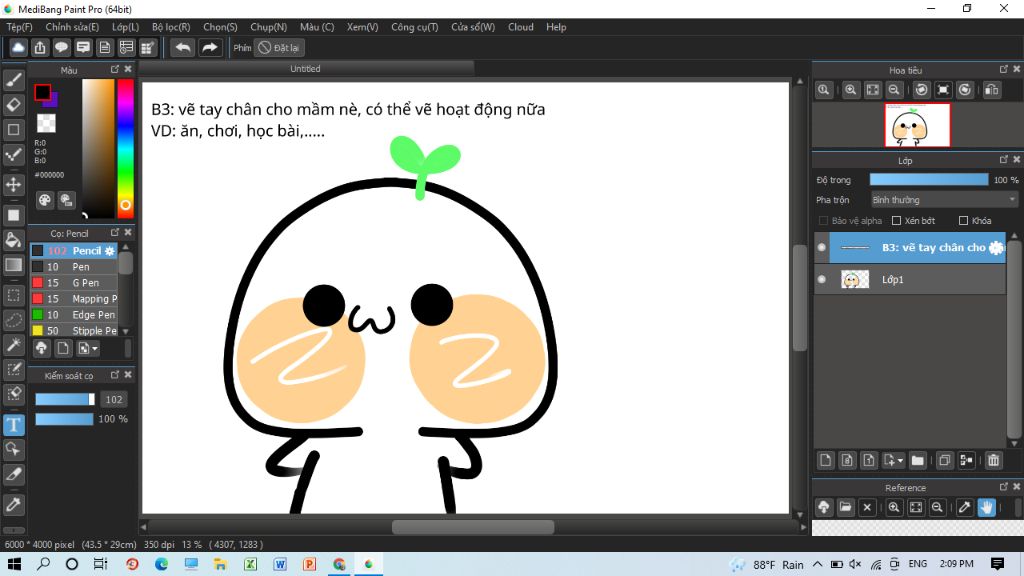Pick the Move tool
This screenshot has height=576, width=1024.
pyautogui.click(x=14, y=184)
